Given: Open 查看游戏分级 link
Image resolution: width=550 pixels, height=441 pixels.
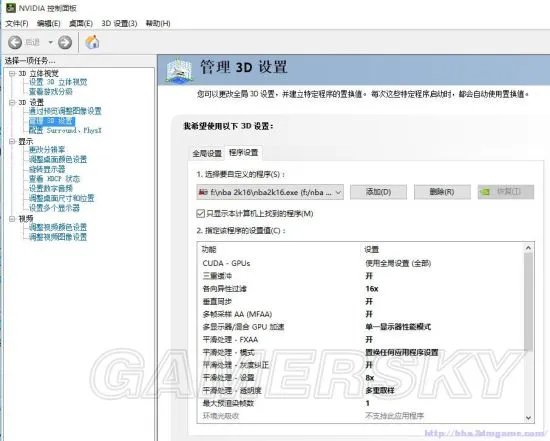Looking at the screenshot, I should click(x=51, y=92).
